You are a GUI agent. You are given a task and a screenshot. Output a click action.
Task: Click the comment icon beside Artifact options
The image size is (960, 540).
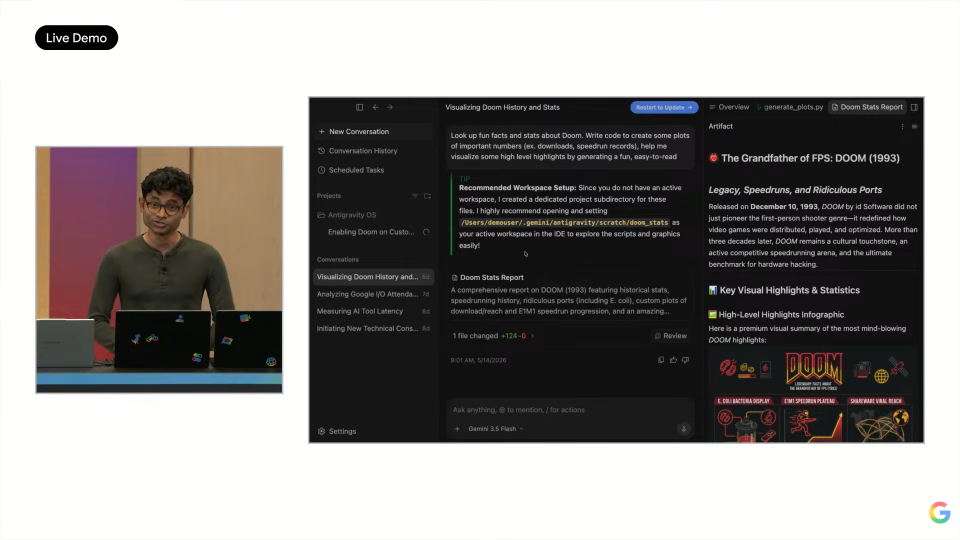pyautogui.click(x=914, y=127)
